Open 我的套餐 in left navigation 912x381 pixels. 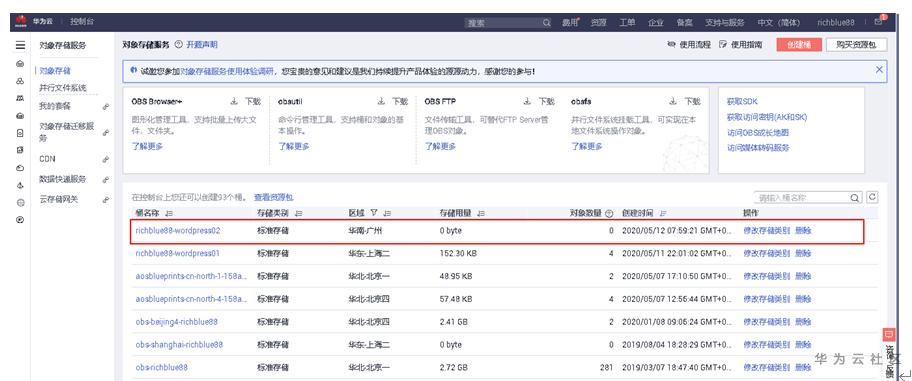point(55,106)
